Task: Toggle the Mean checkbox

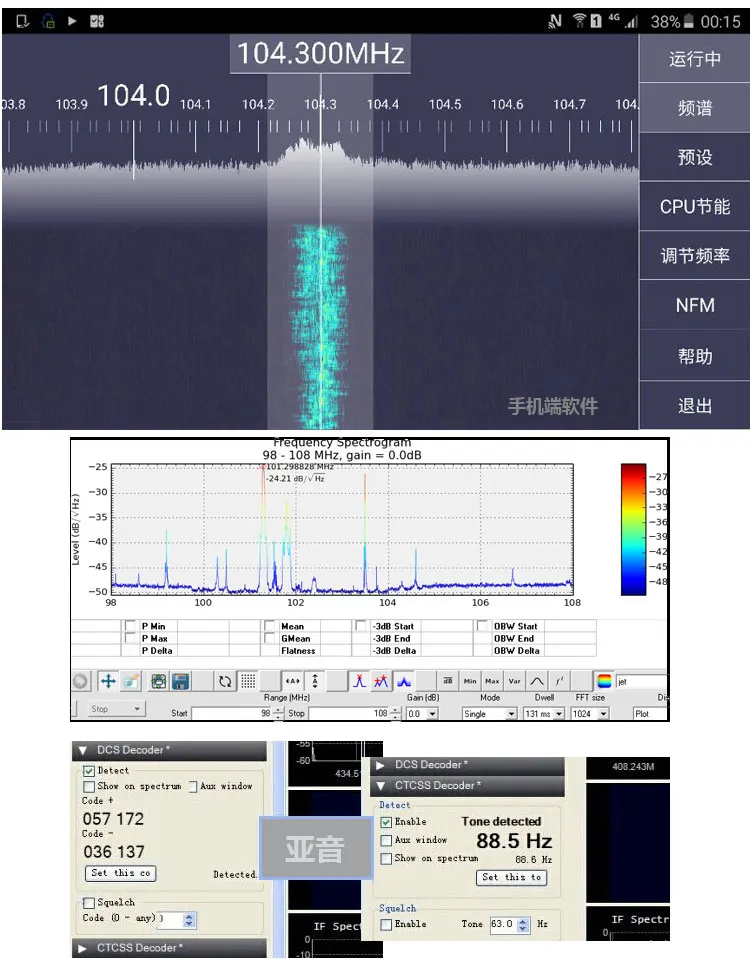Action: (x=269, y=626)
